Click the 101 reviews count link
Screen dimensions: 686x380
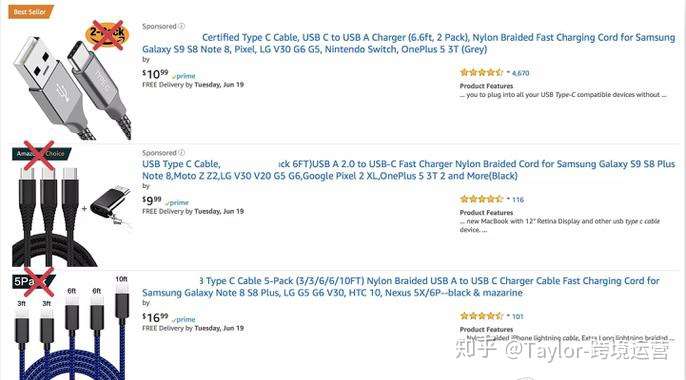click(x=518, y=316)
